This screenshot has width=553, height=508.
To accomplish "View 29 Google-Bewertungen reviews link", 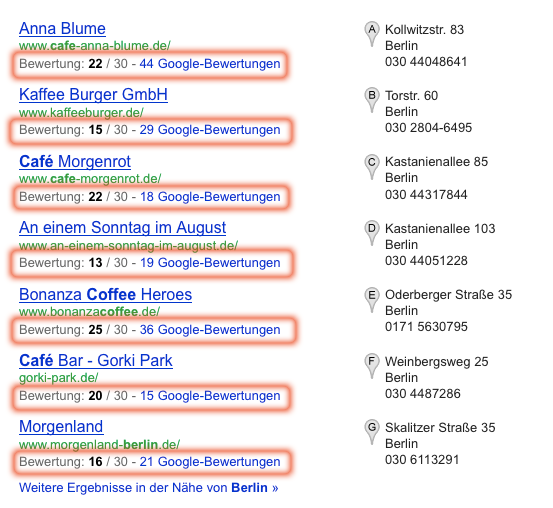I will (210, 130).
